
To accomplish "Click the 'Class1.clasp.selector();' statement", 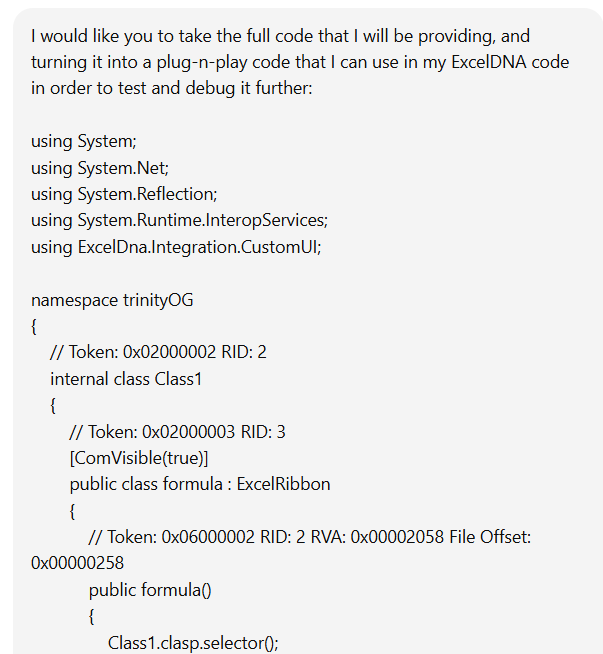I will tap(193, 641).
